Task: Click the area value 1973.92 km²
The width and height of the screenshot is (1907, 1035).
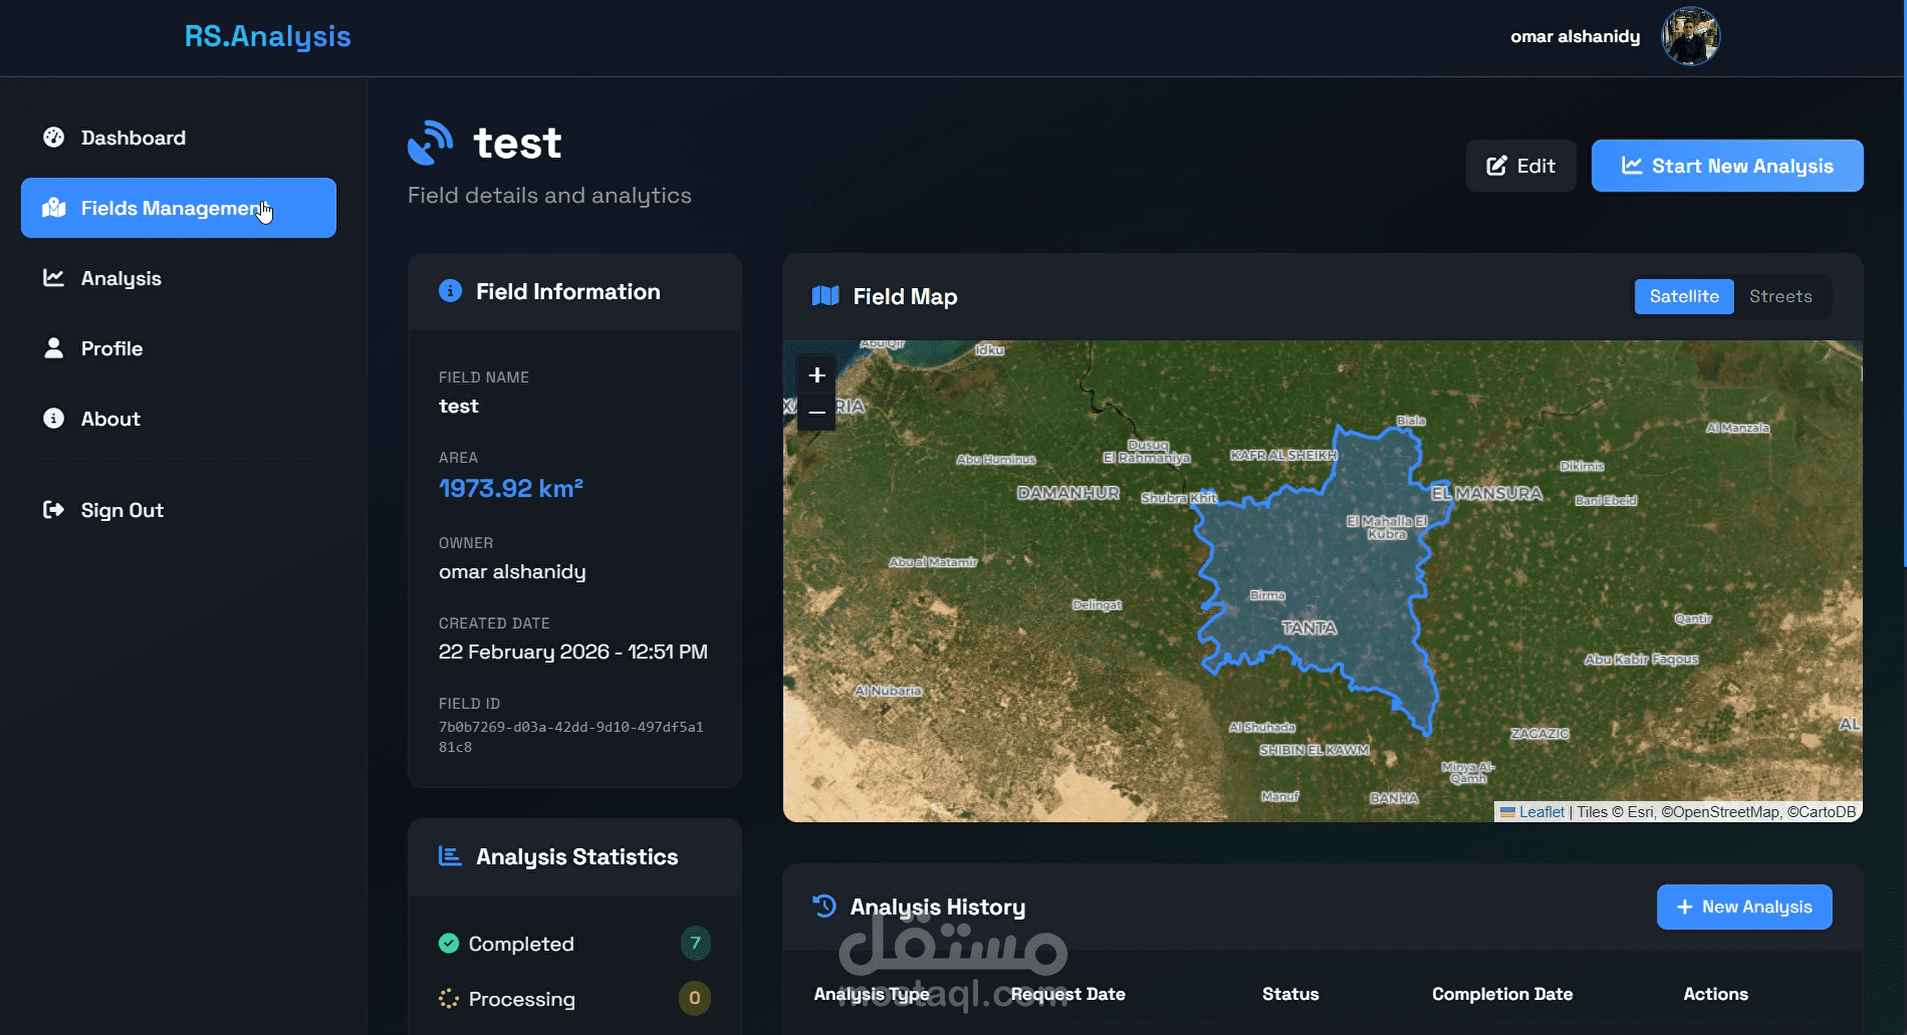Action: click(x=511, y=488)
